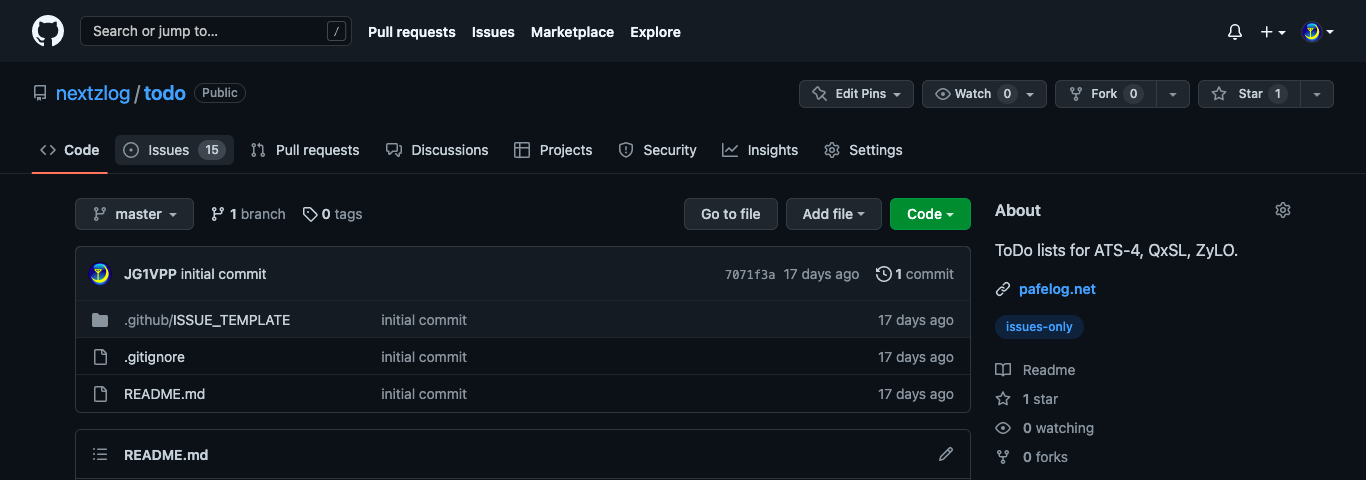Switch to the Discussions tab

[x=437, y=150]
